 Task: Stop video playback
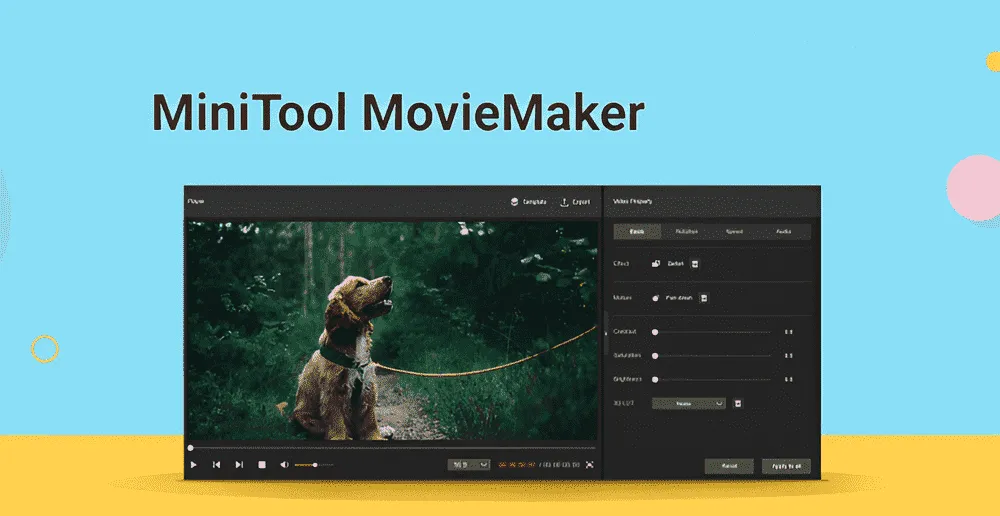pos(261,465)
